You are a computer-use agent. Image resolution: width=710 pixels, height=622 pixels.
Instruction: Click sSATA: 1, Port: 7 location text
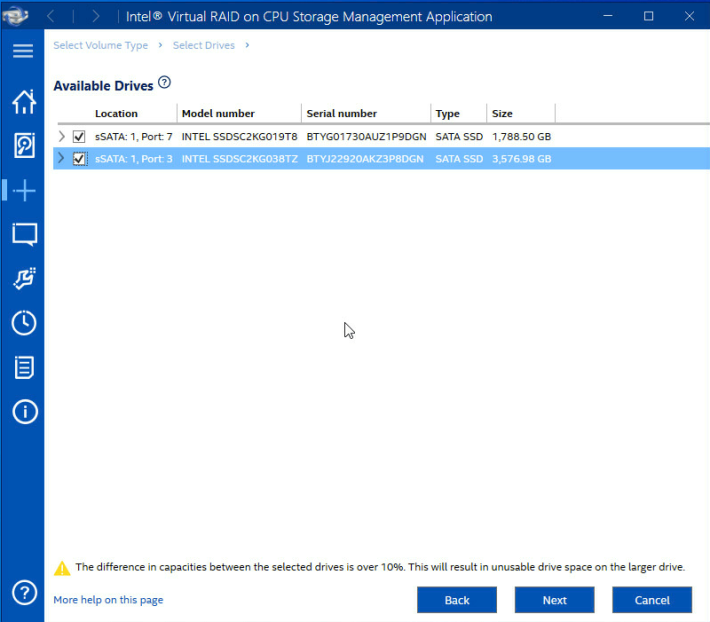click(134, 137)
